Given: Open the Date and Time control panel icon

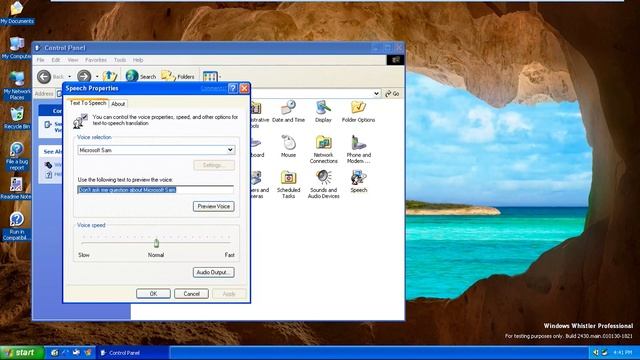Looking at the screenshot, I should [289, 111].
